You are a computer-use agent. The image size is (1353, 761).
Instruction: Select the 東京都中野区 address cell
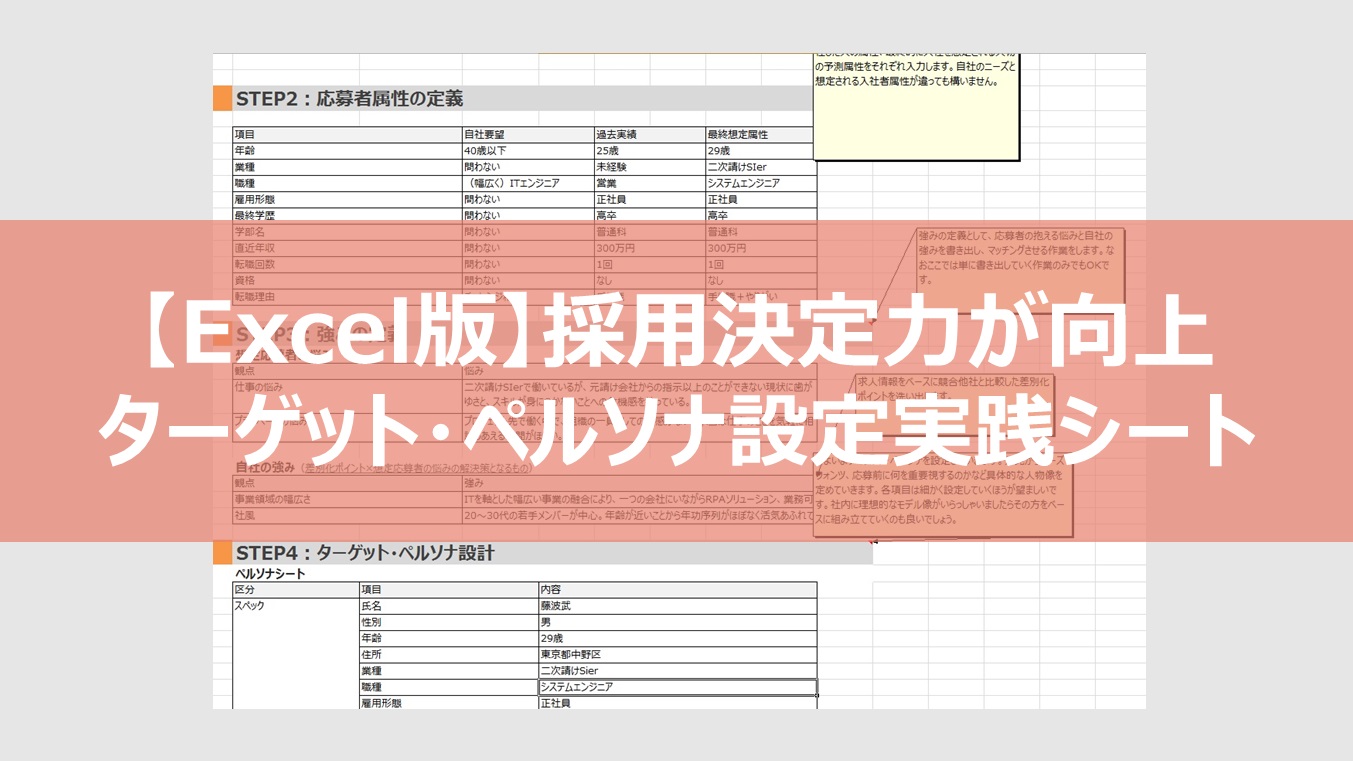(x=676, y=654)
